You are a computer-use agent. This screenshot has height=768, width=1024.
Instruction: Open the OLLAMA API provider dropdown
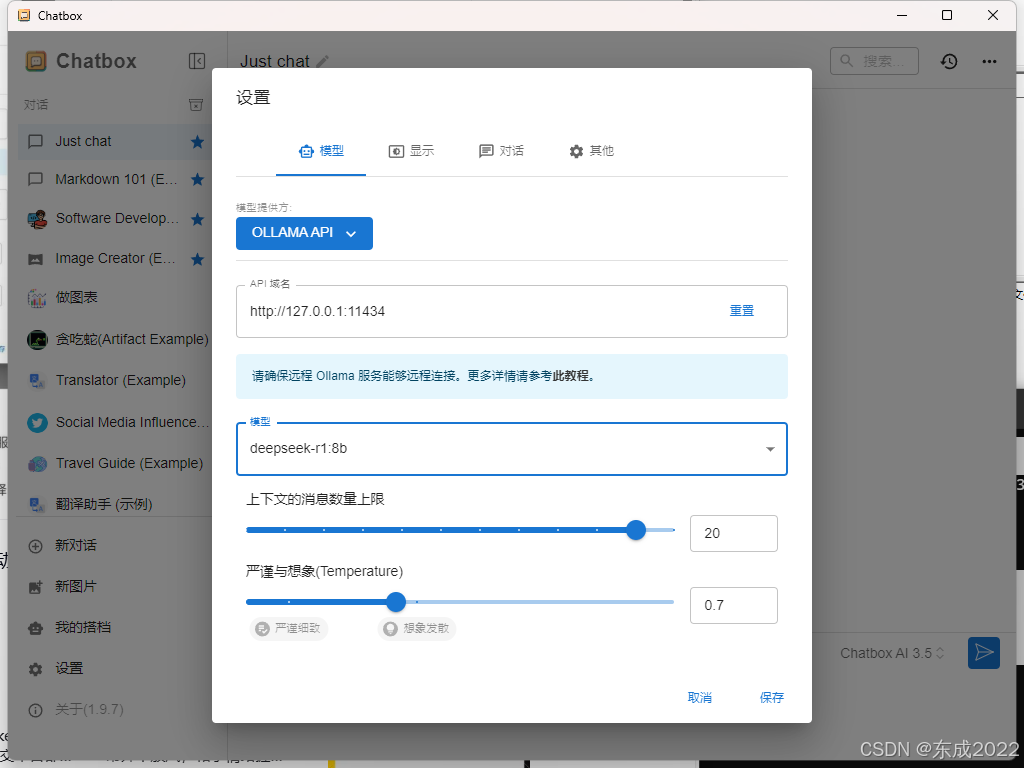[304, 233]
